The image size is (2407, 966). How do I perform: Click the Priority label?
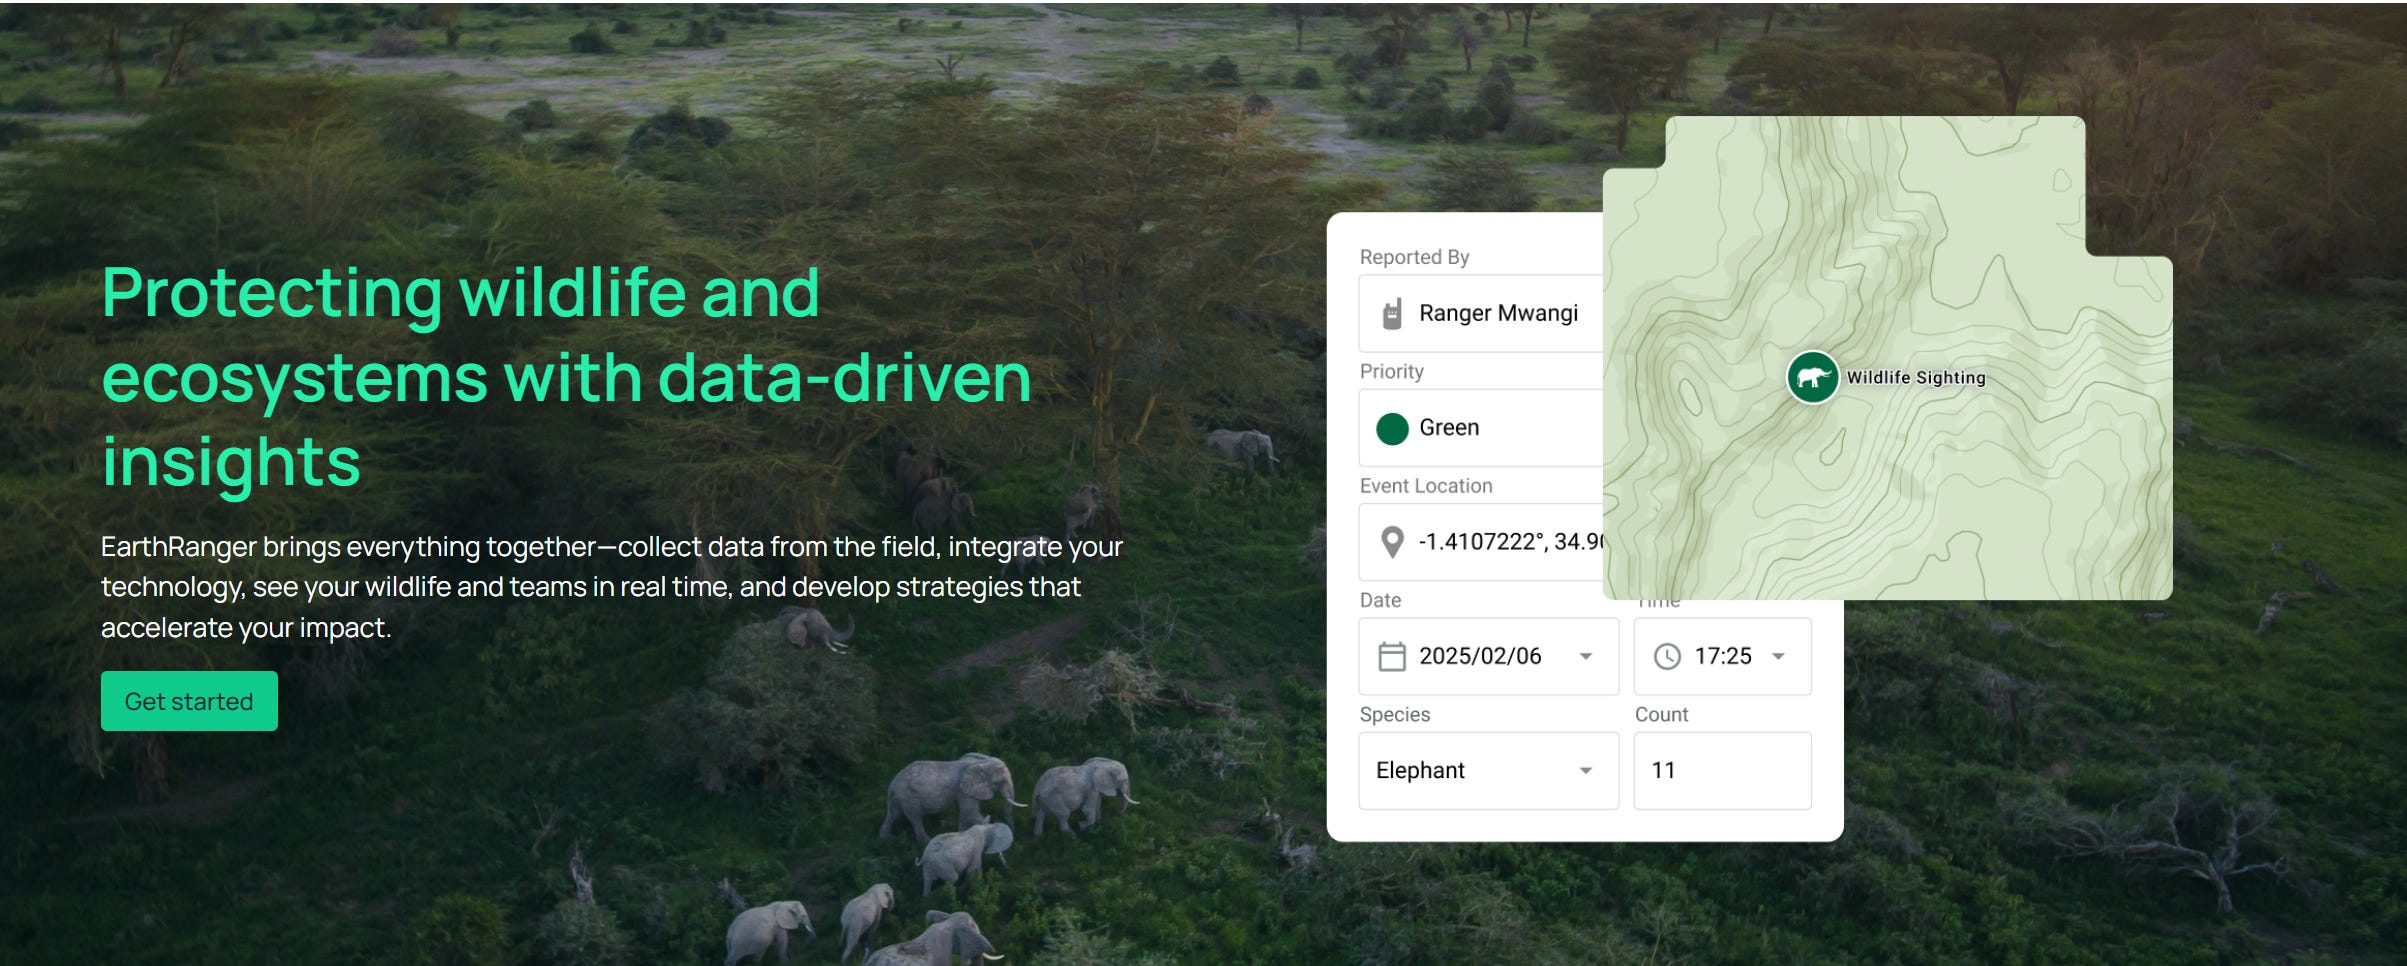tap(1391, 371)
